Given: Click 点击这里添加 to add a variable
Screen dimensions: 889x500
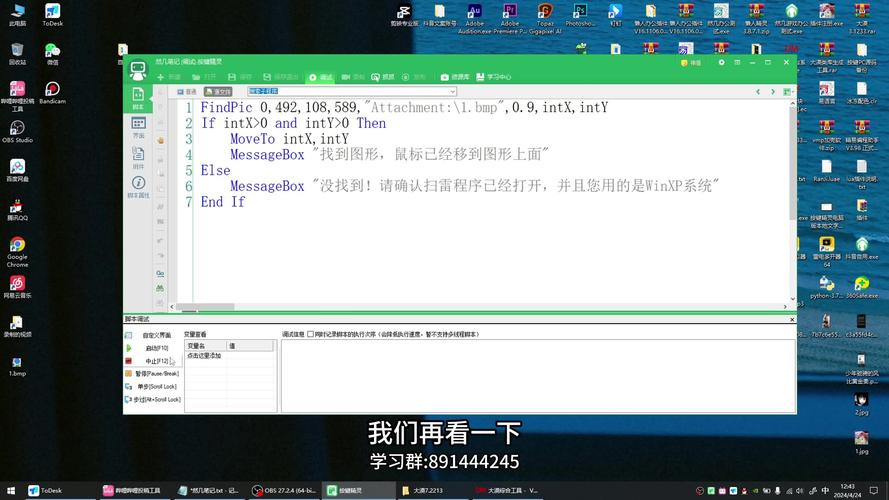Looking at the screenshot, I should pyautogui.click(x=204, y=356).
